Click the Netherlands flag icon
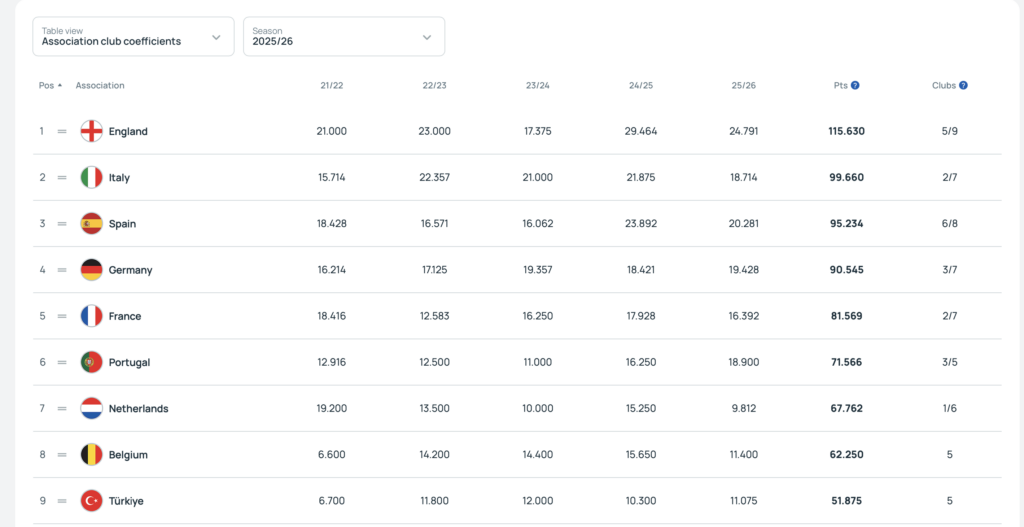1024x527 pixels. click(92, 408)
